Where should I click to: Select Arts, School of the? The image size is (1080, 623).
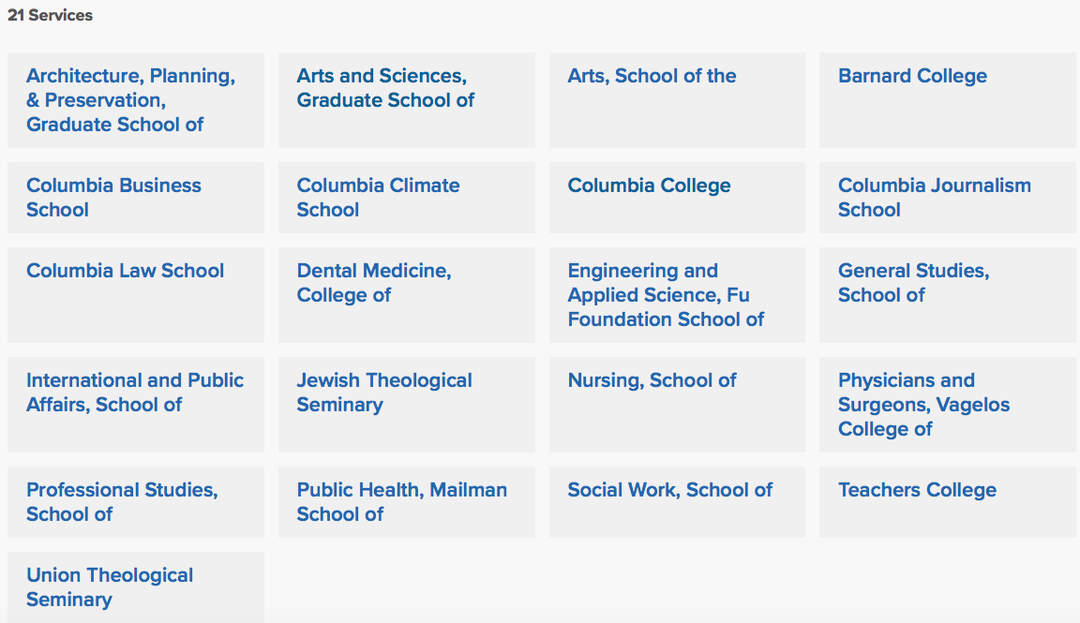(652, 76)
